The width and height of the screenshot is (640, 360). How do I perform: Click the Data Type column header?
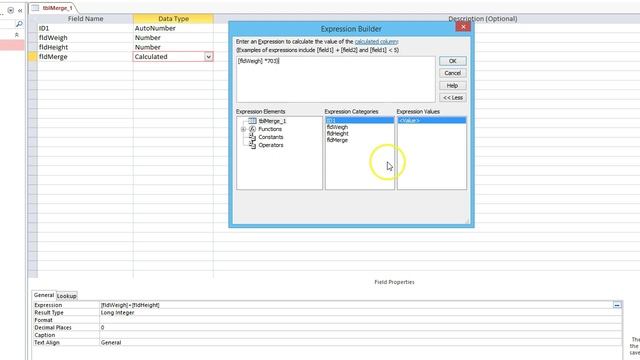pos(173,19)
